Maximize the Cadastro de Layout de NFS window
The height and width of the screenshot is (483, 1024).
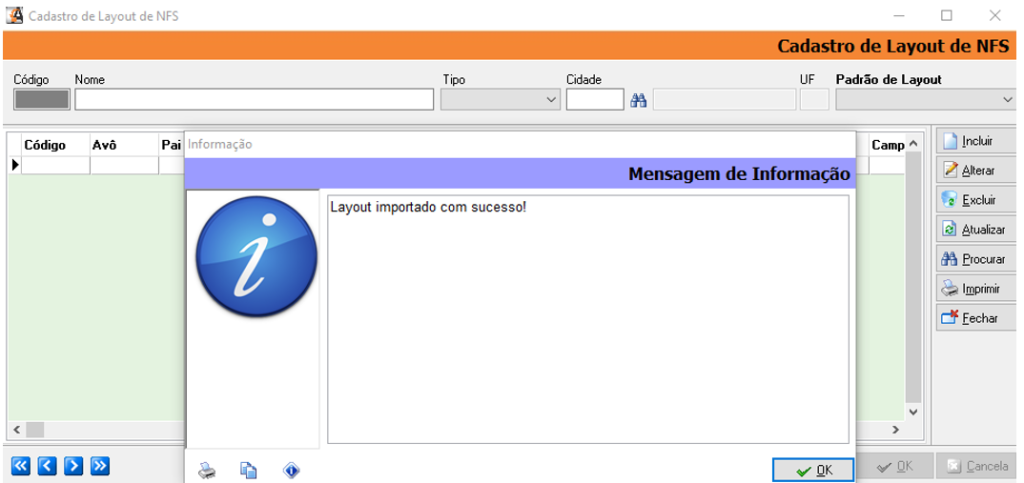click(946, 16)
